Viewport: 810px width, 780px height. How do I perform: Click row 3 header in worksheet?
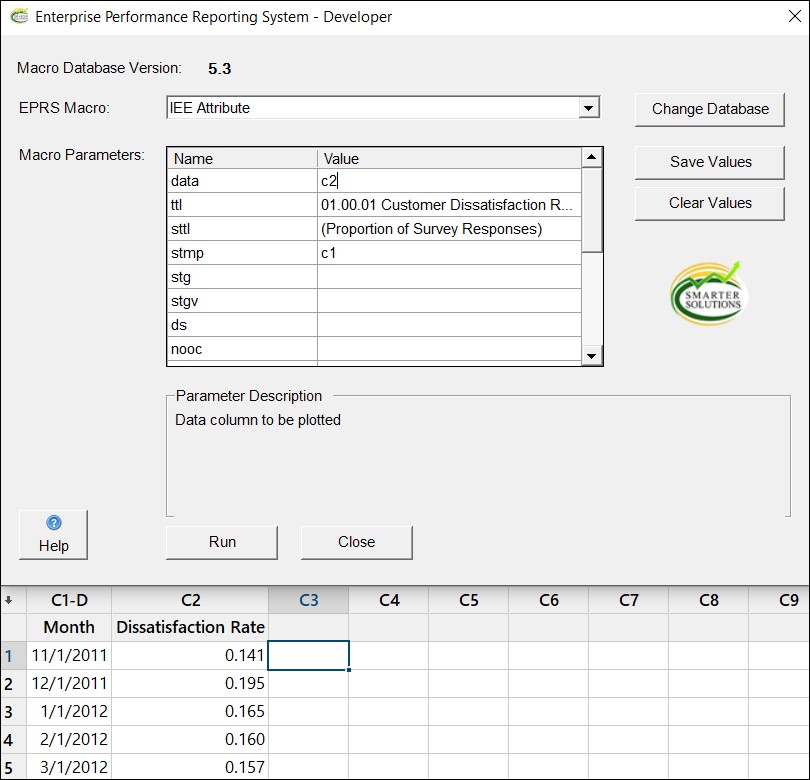tap(9, 712)
